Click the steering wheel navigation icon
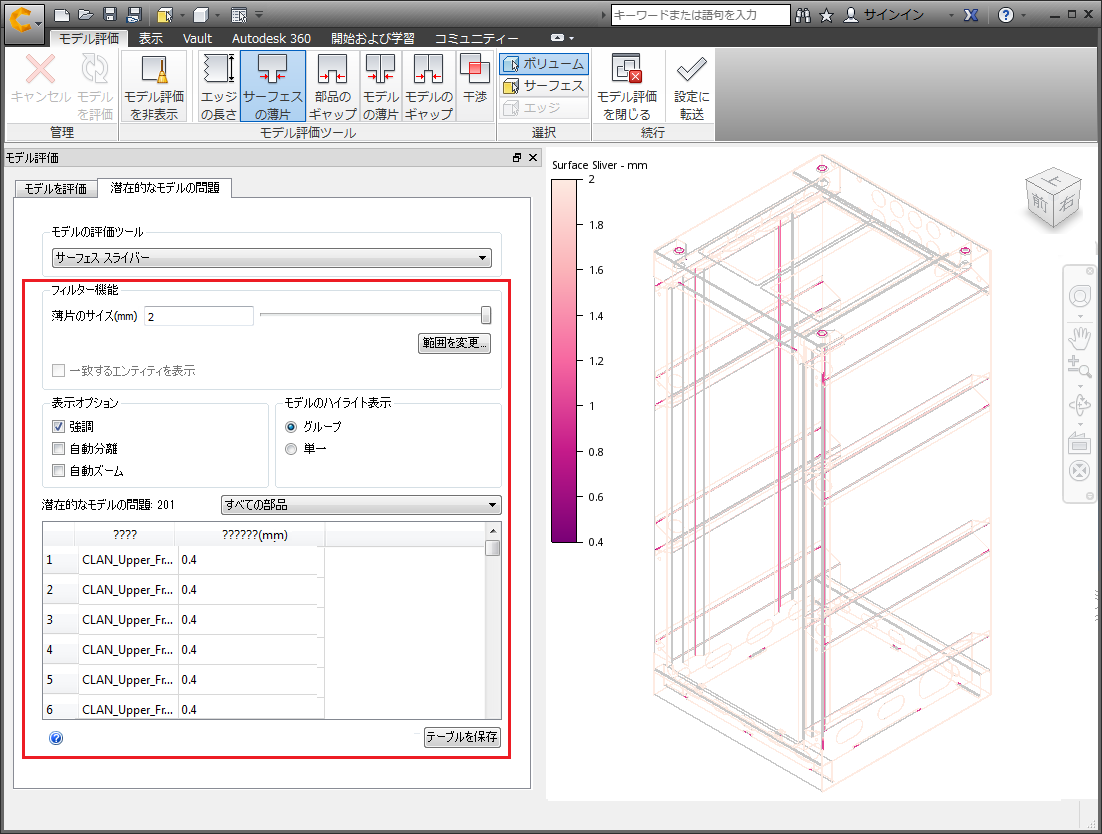1102x834 pixels. coord(1080,296)
